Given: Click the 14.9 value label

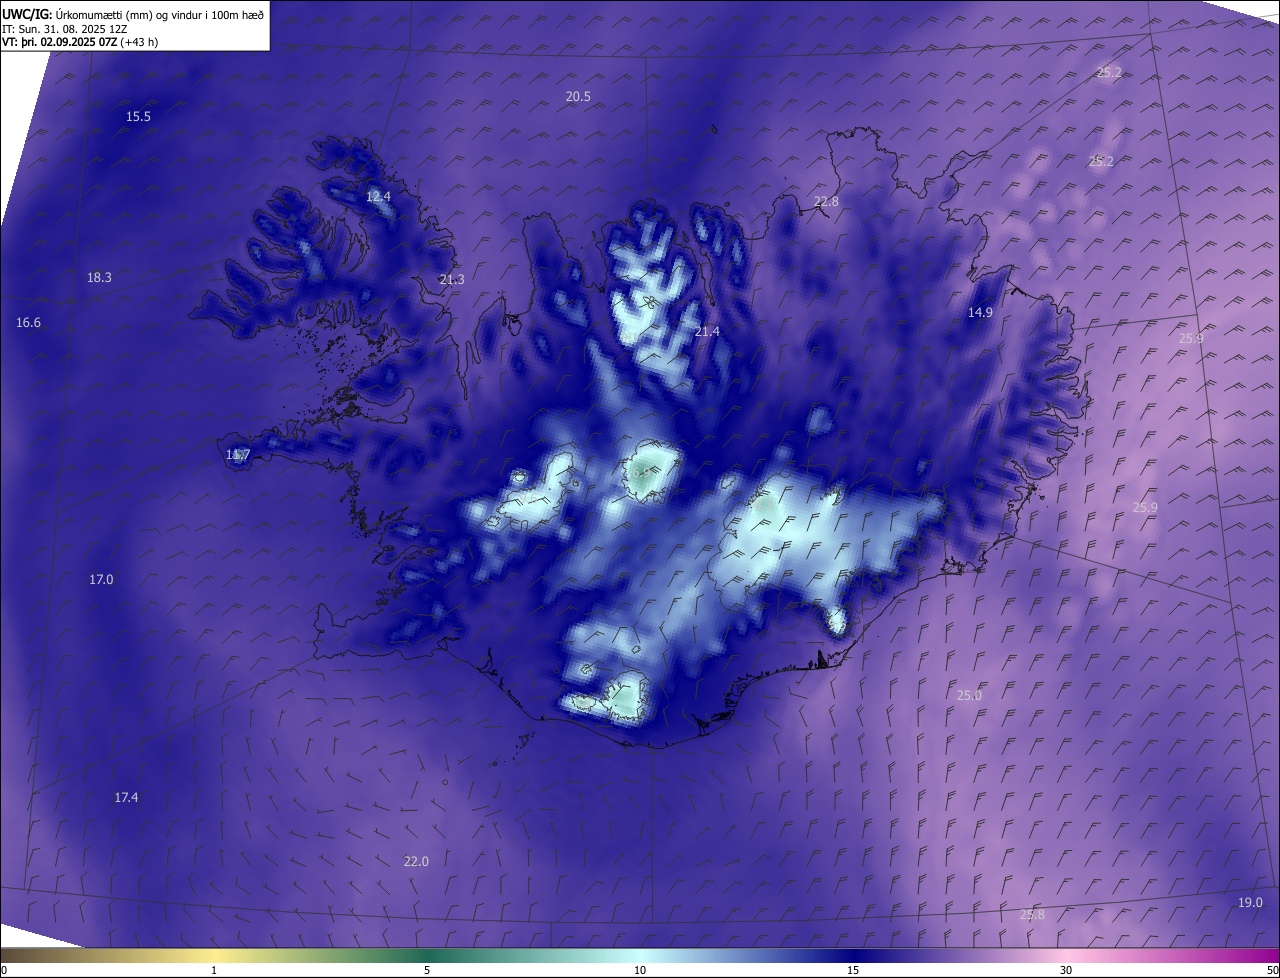Looking at the screenshot, I should click(x=980, y=313).
